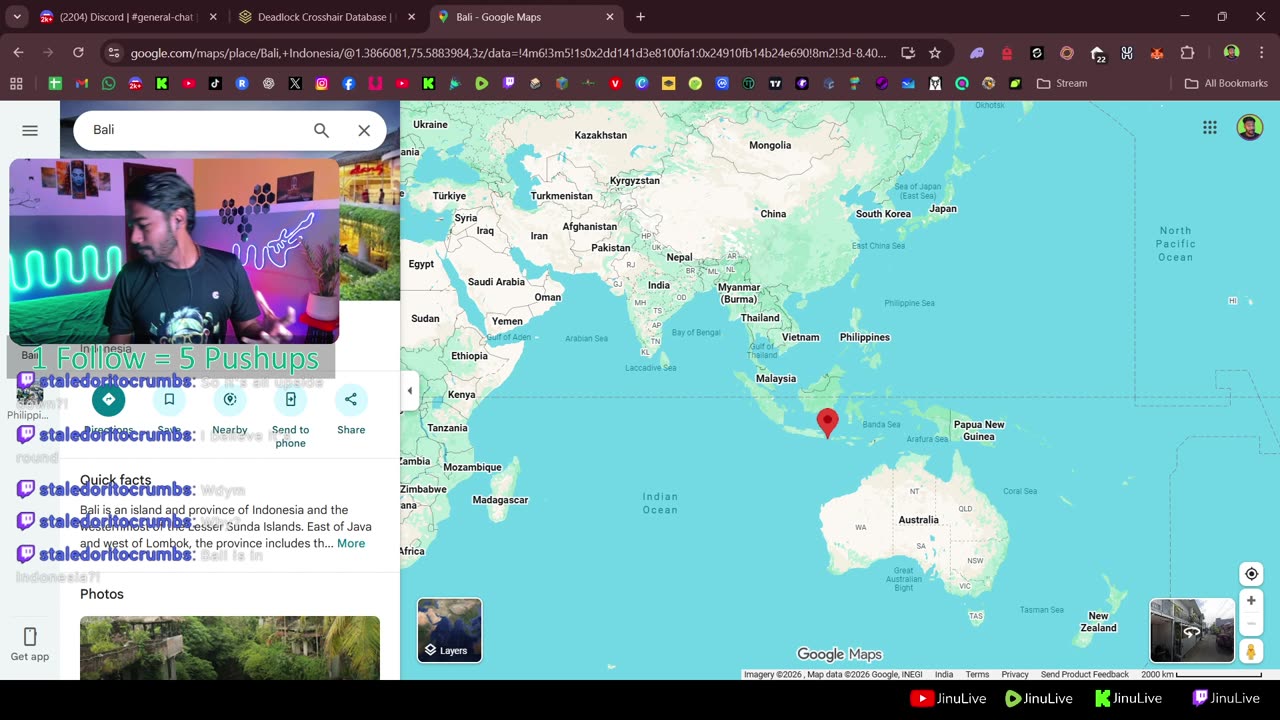The height and width of the screenshot is (720, 1280).
Task: Click the Get app phone icon
Action: [30, 637]
